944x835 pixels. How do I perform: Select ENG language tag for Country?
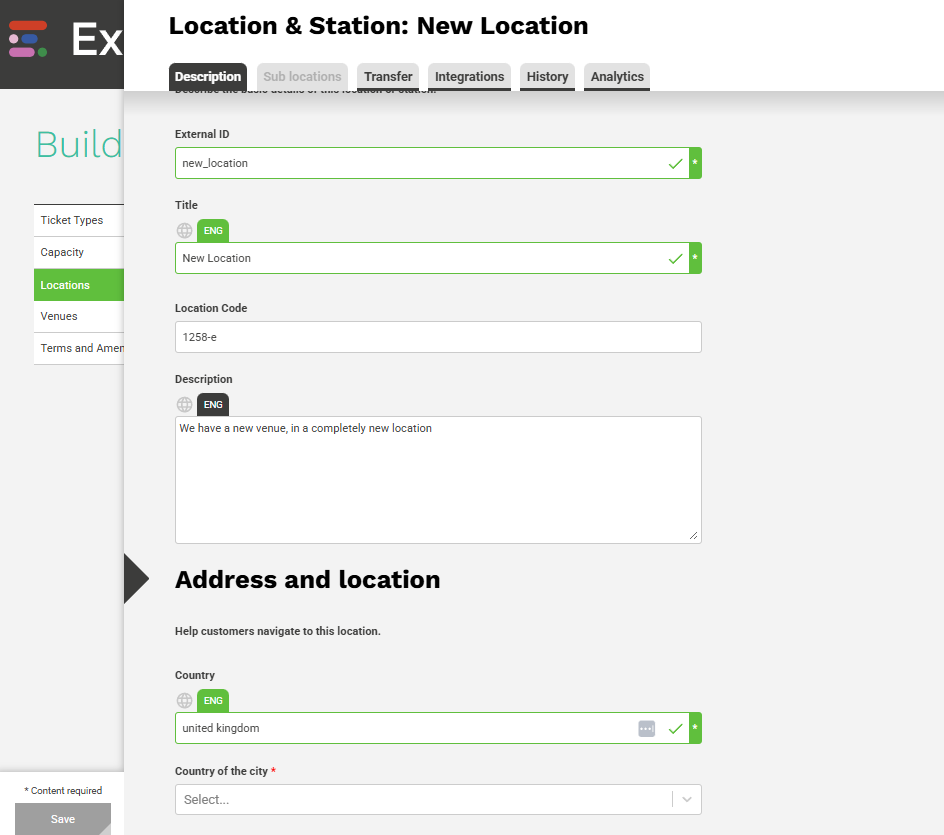(213, 701)
